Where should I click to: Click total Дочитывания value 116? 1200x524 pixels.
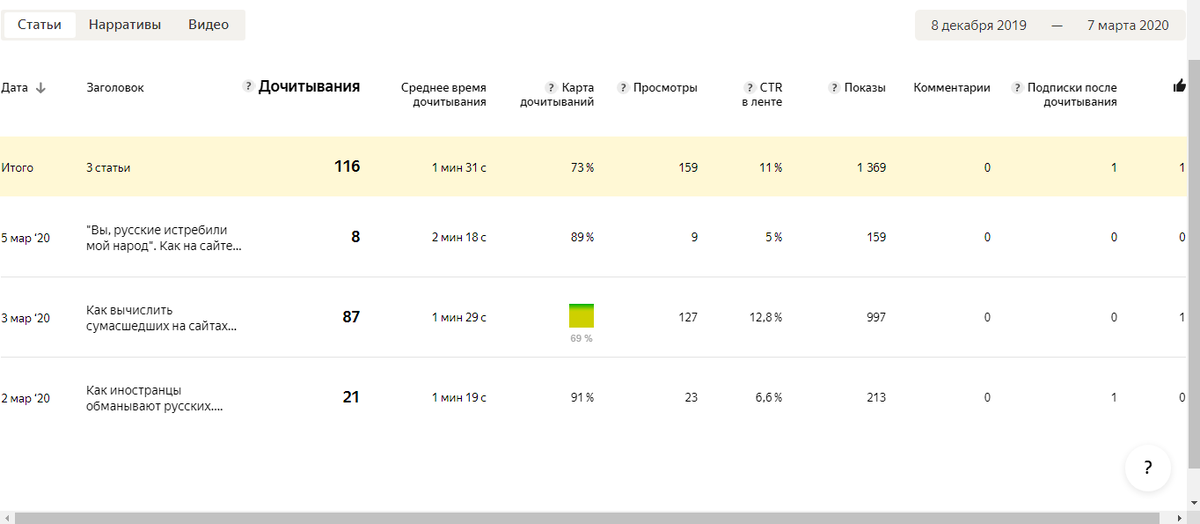(x=347, y=167)
